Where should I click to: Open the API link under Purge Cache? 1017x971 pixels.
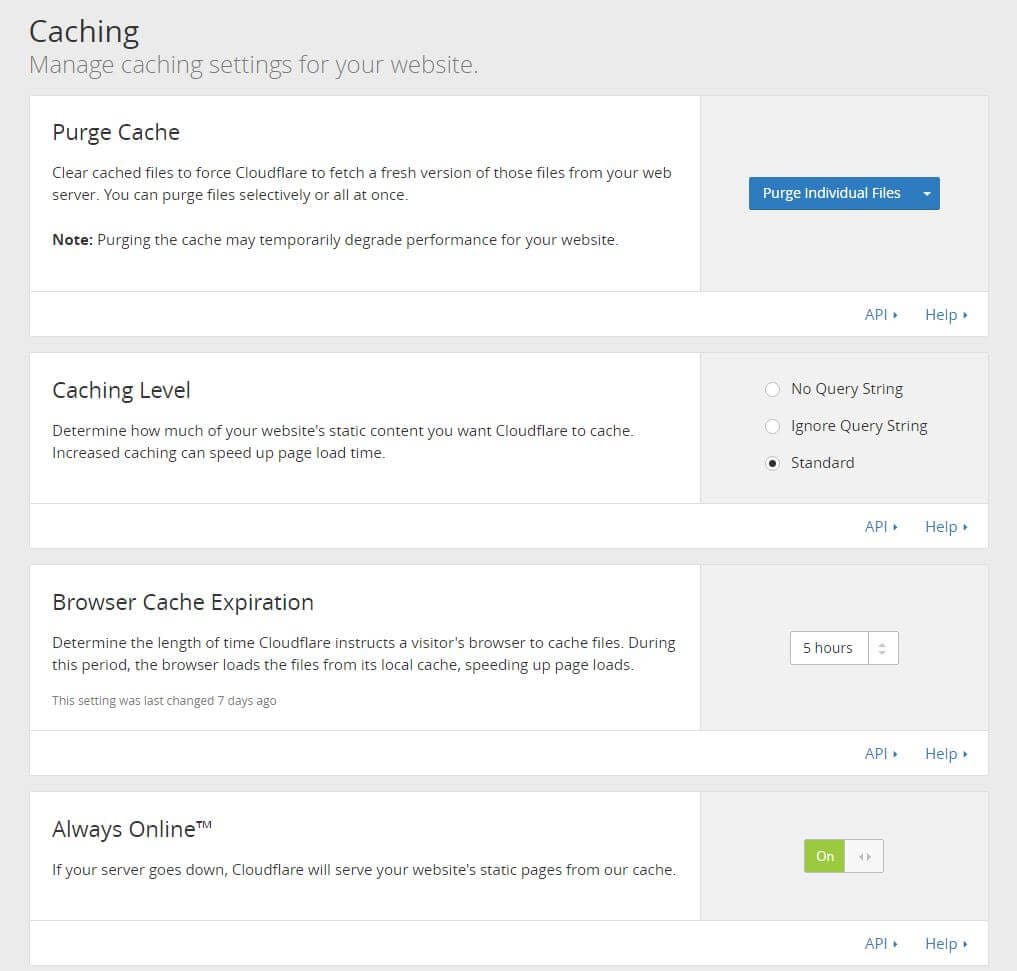pyautogui.click(x=880, y=315)
